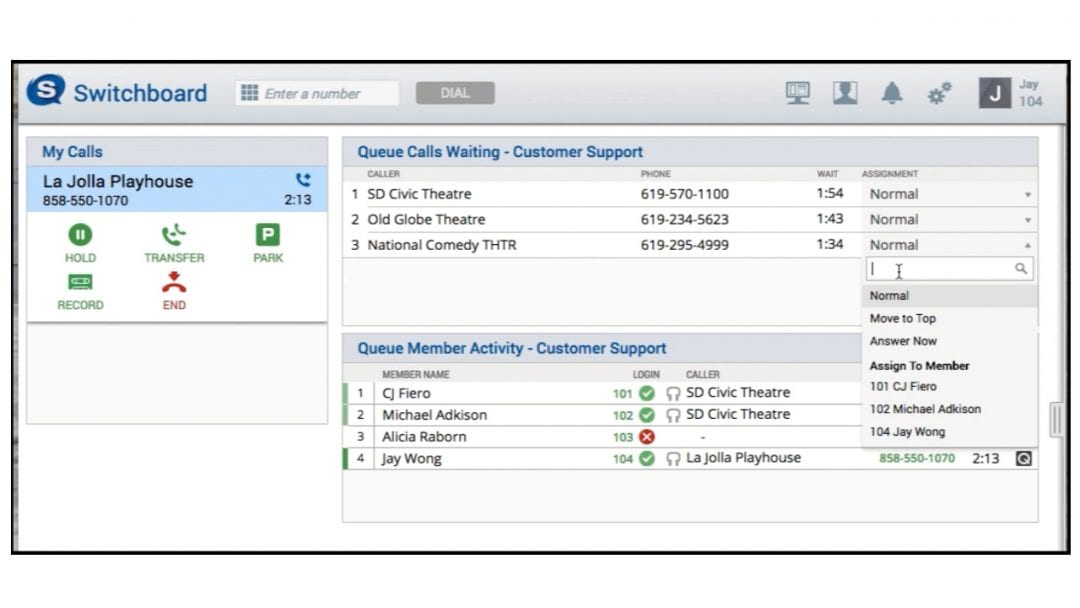Click the Enter a number input field
1080x608 pixels.
click(x=320, y=92)
